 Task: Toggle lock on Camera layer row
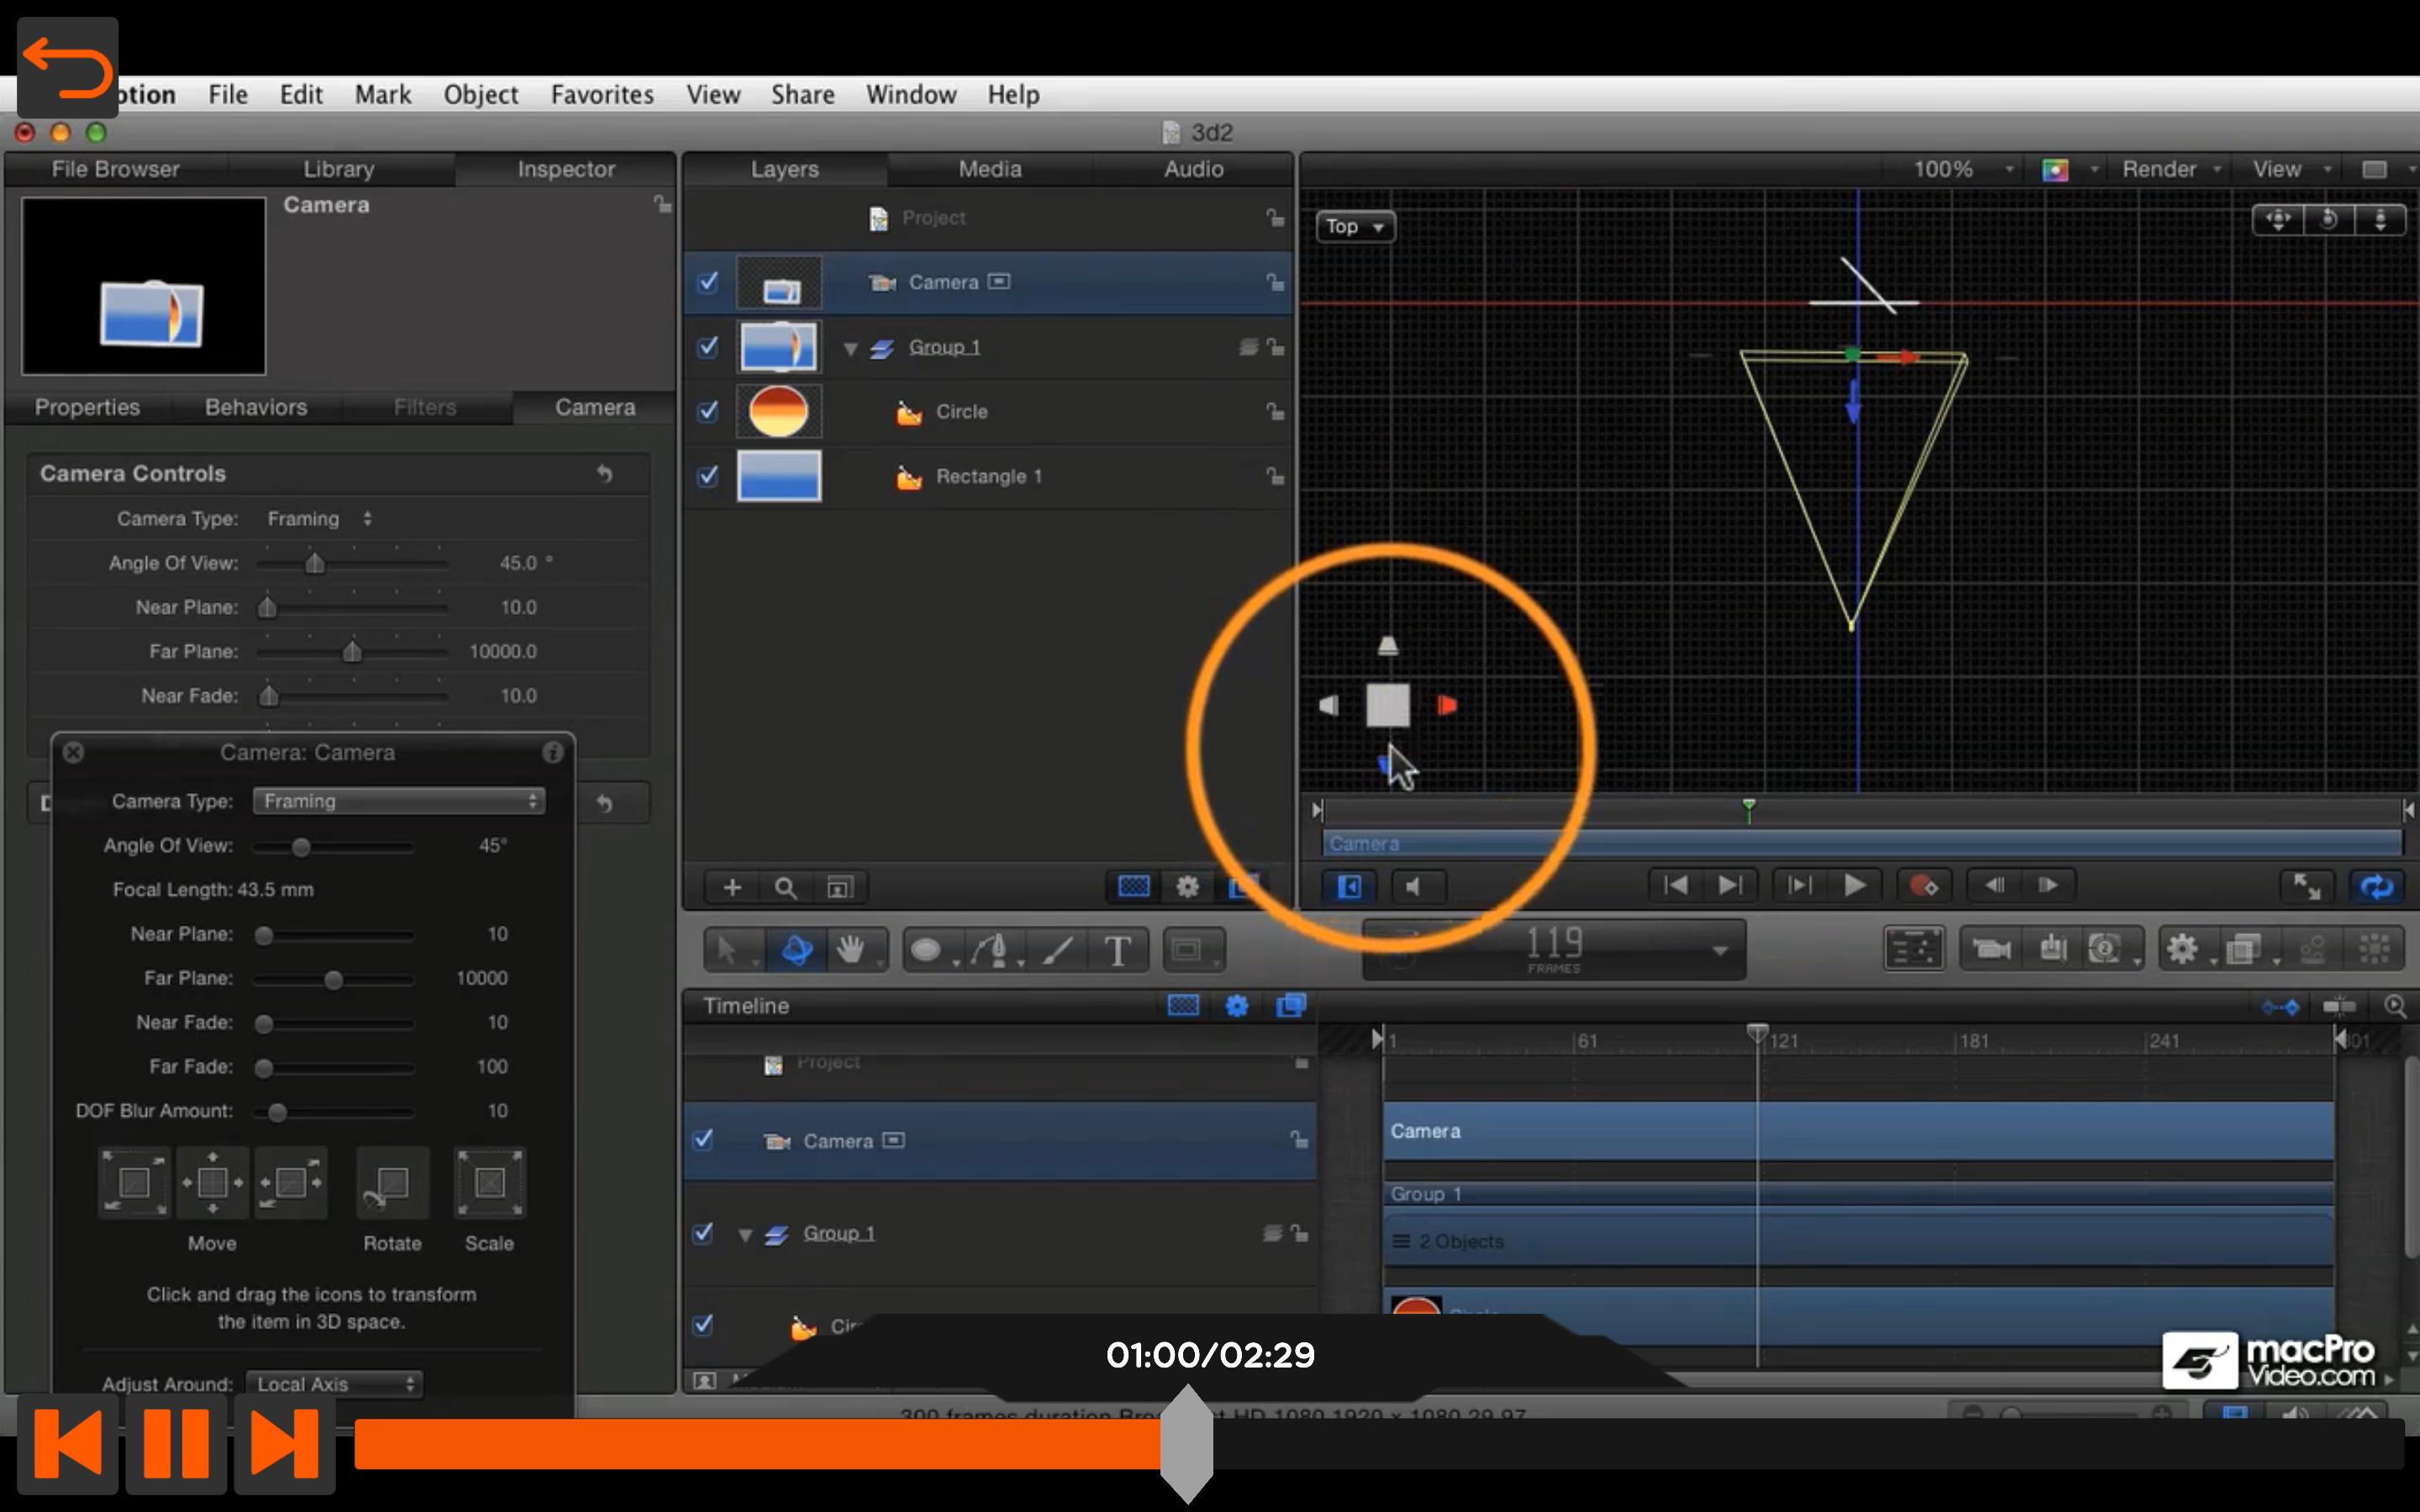coord(1275,282)
